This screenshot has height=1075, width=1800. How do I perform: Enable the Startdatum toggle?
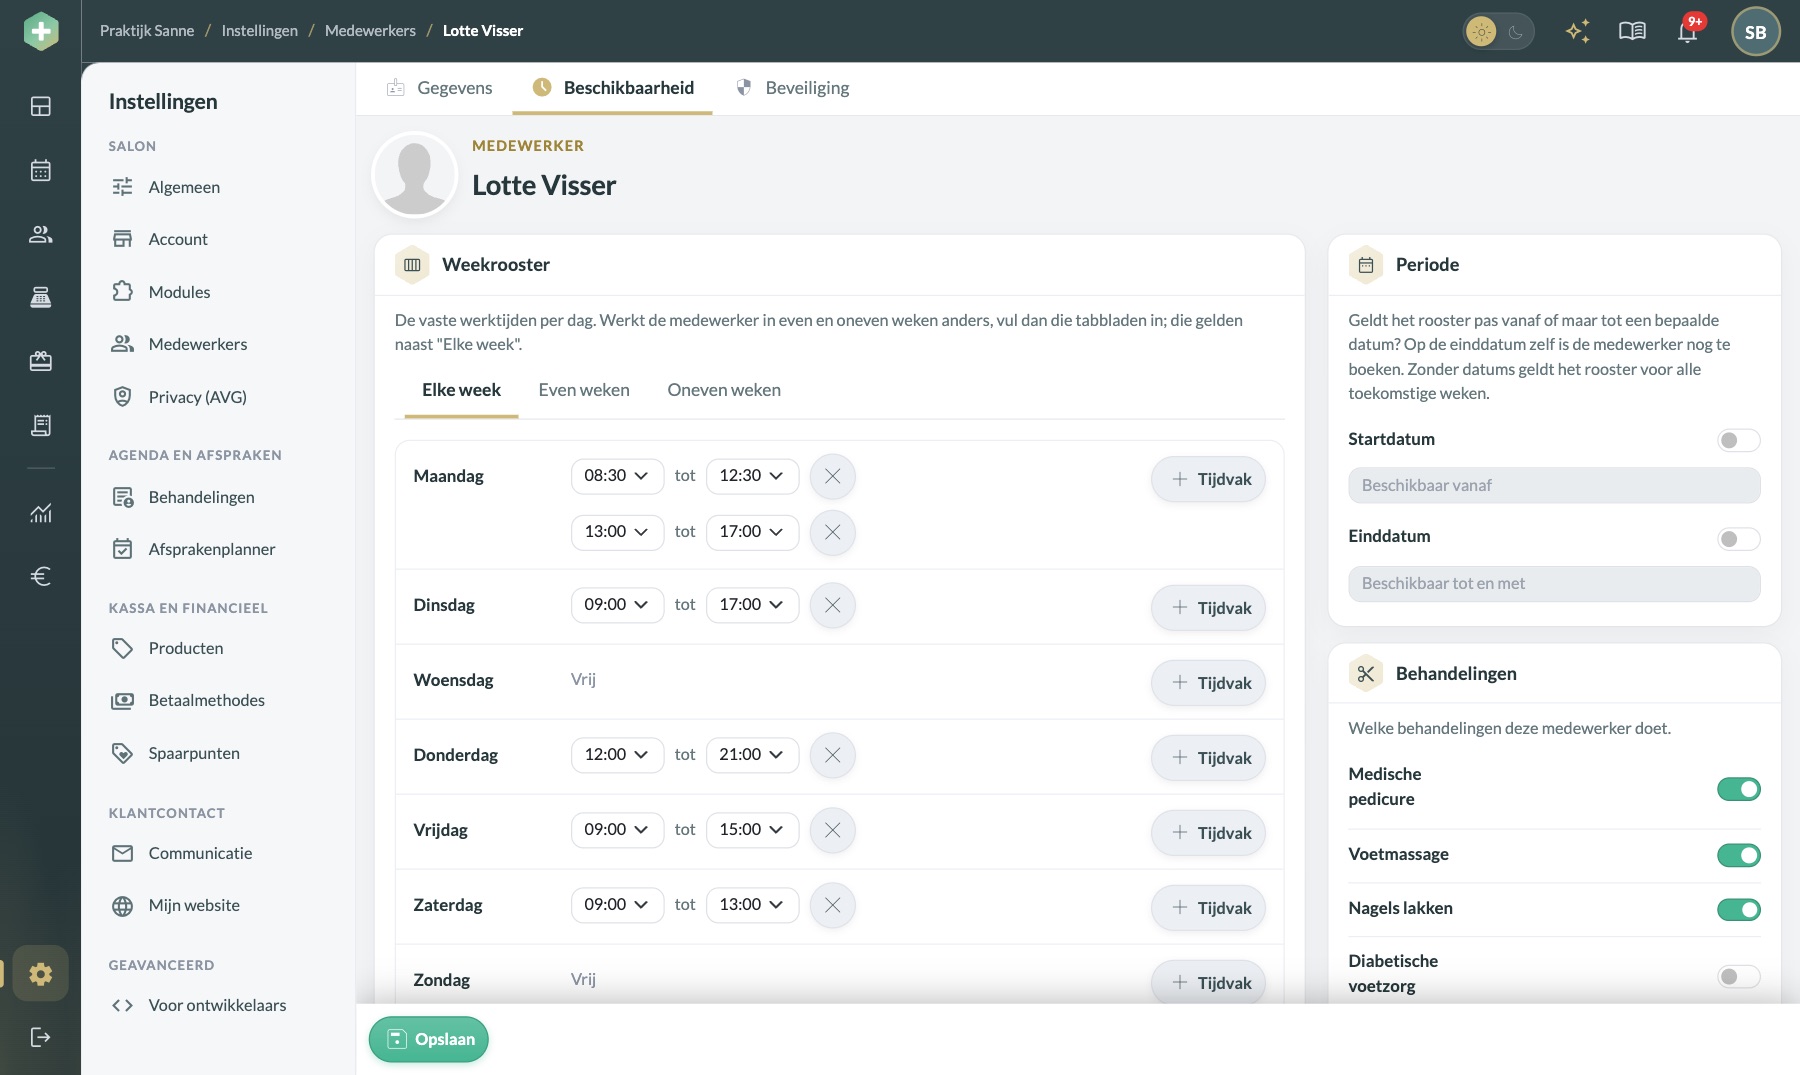pos(1739,440)
